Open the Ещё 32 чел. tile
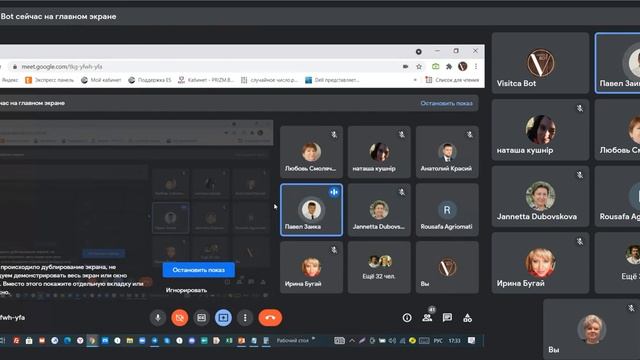This screenshot has height=360, width=640. point(379,267)
